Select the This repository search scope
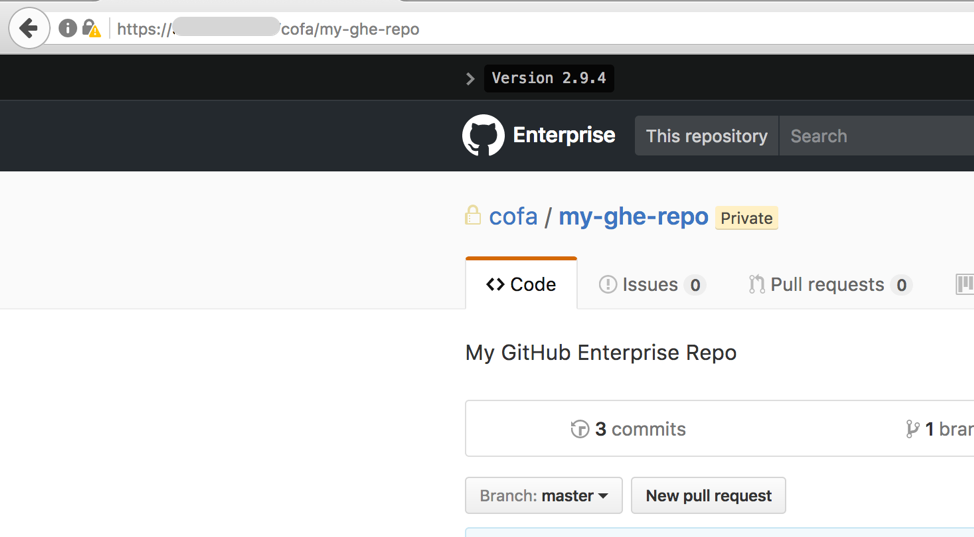This screenshot has height=537, width=974. (x=706, y=136)
